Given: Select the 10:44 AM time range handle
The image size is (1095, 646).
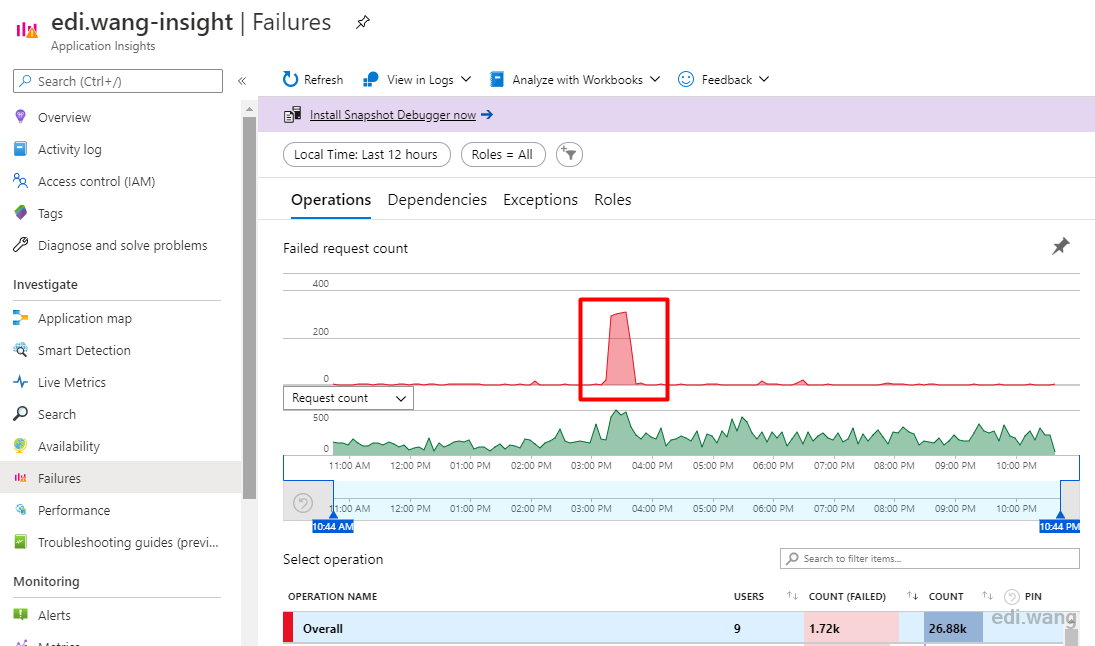Looking at the screenshot, I should click(x=332, y=526).
